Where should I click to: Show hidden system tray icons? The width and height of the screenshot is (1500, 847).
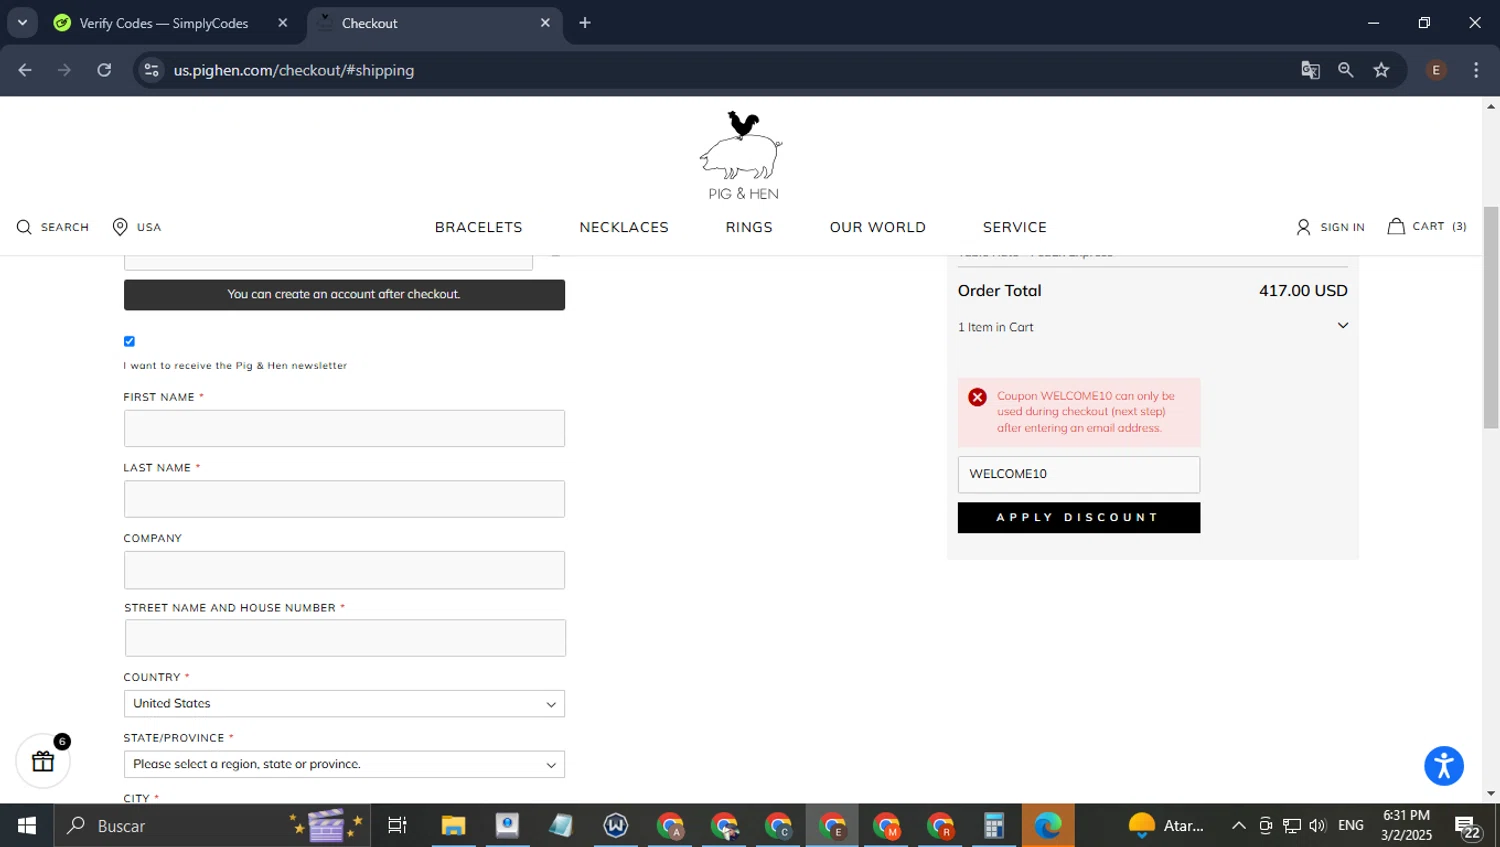pos(1238,826)
